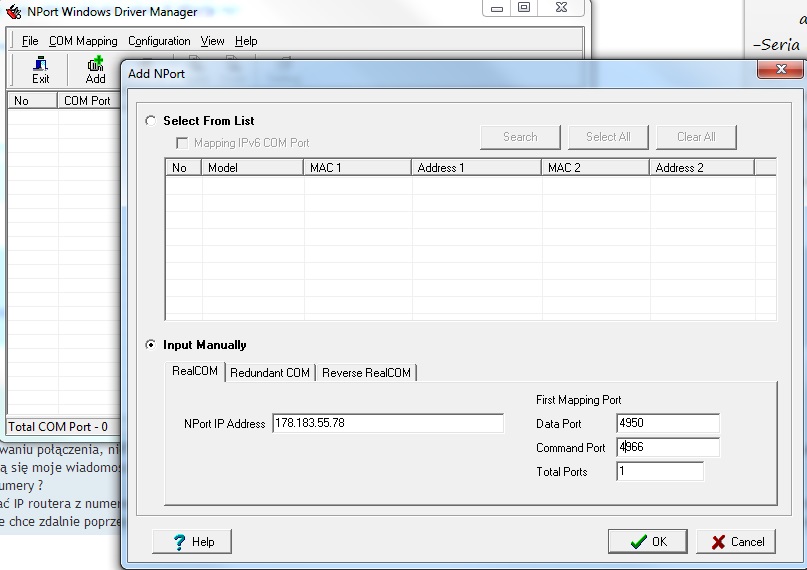807x570 pixels.
Task: Click the MAC 1 column header
Action: pos(358,168)
